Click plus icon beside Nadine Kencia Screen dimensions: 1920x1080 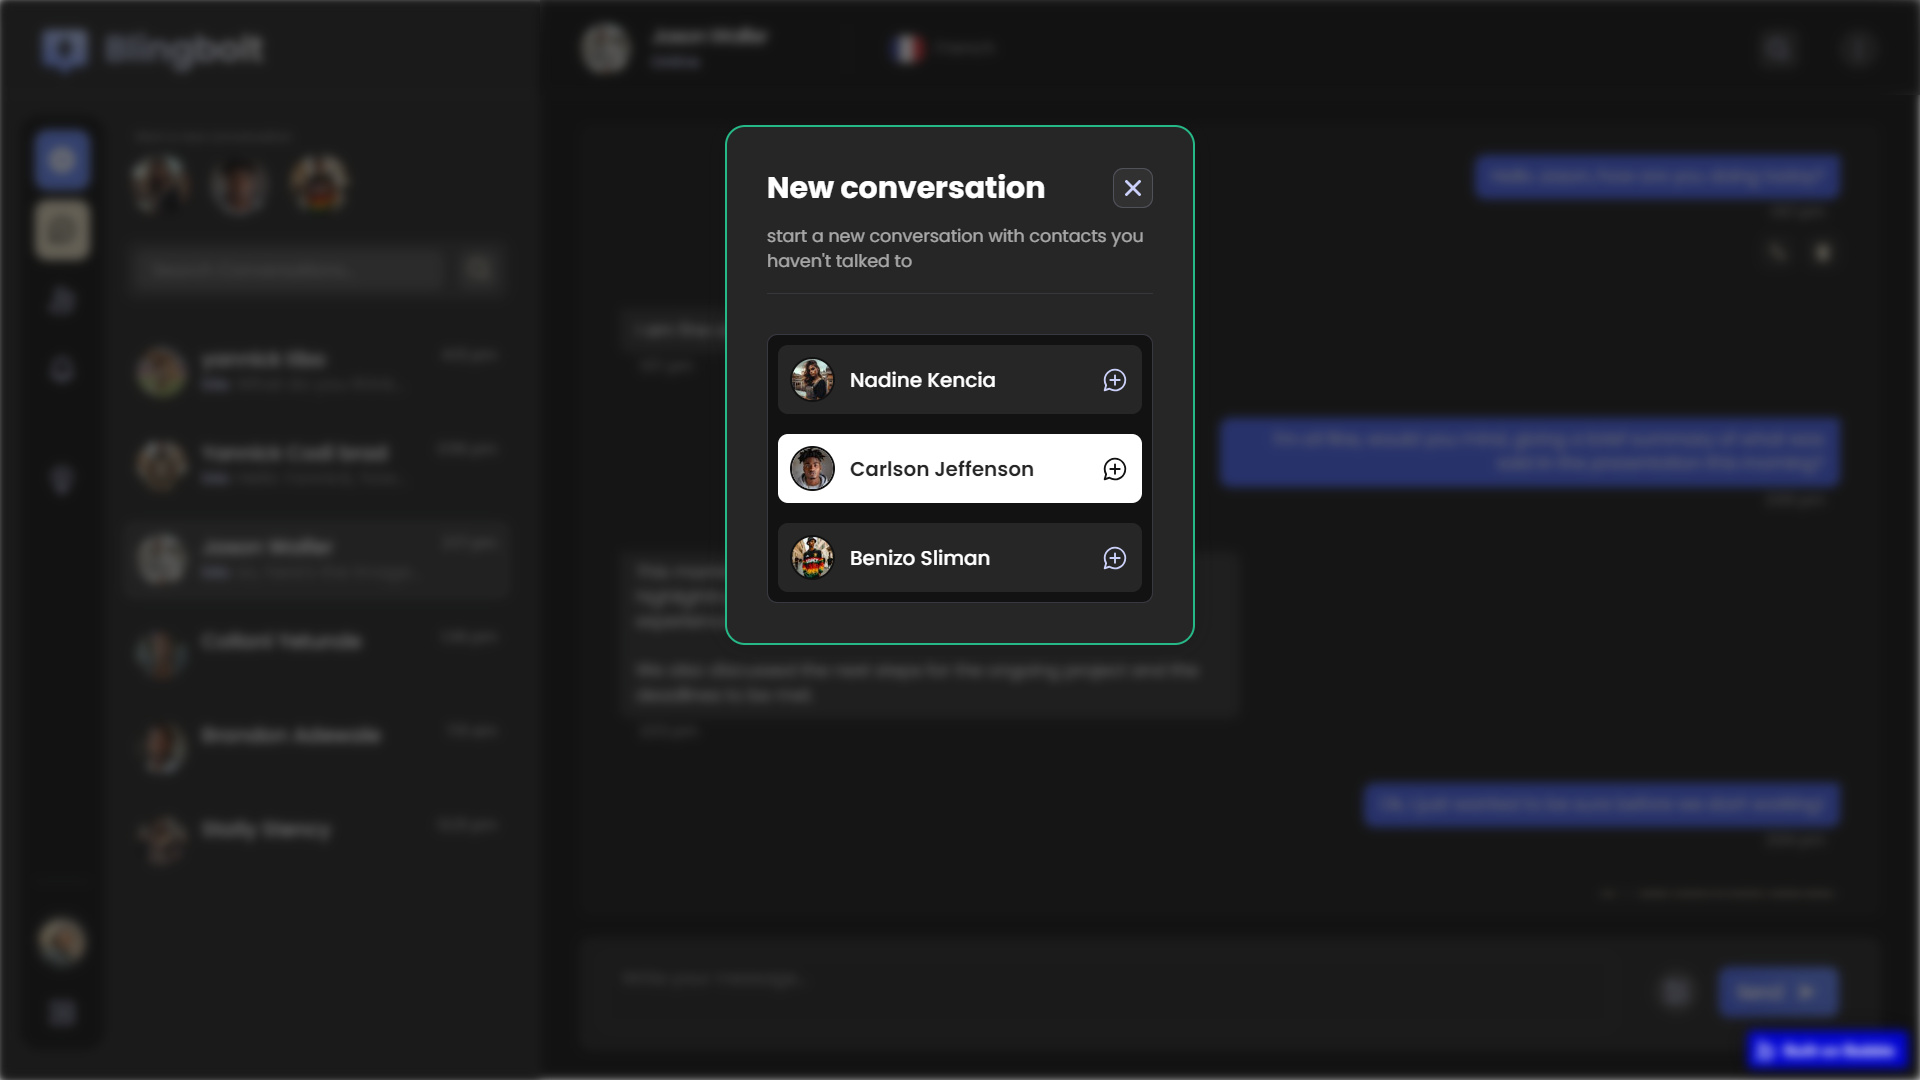tap(1114, 380)
